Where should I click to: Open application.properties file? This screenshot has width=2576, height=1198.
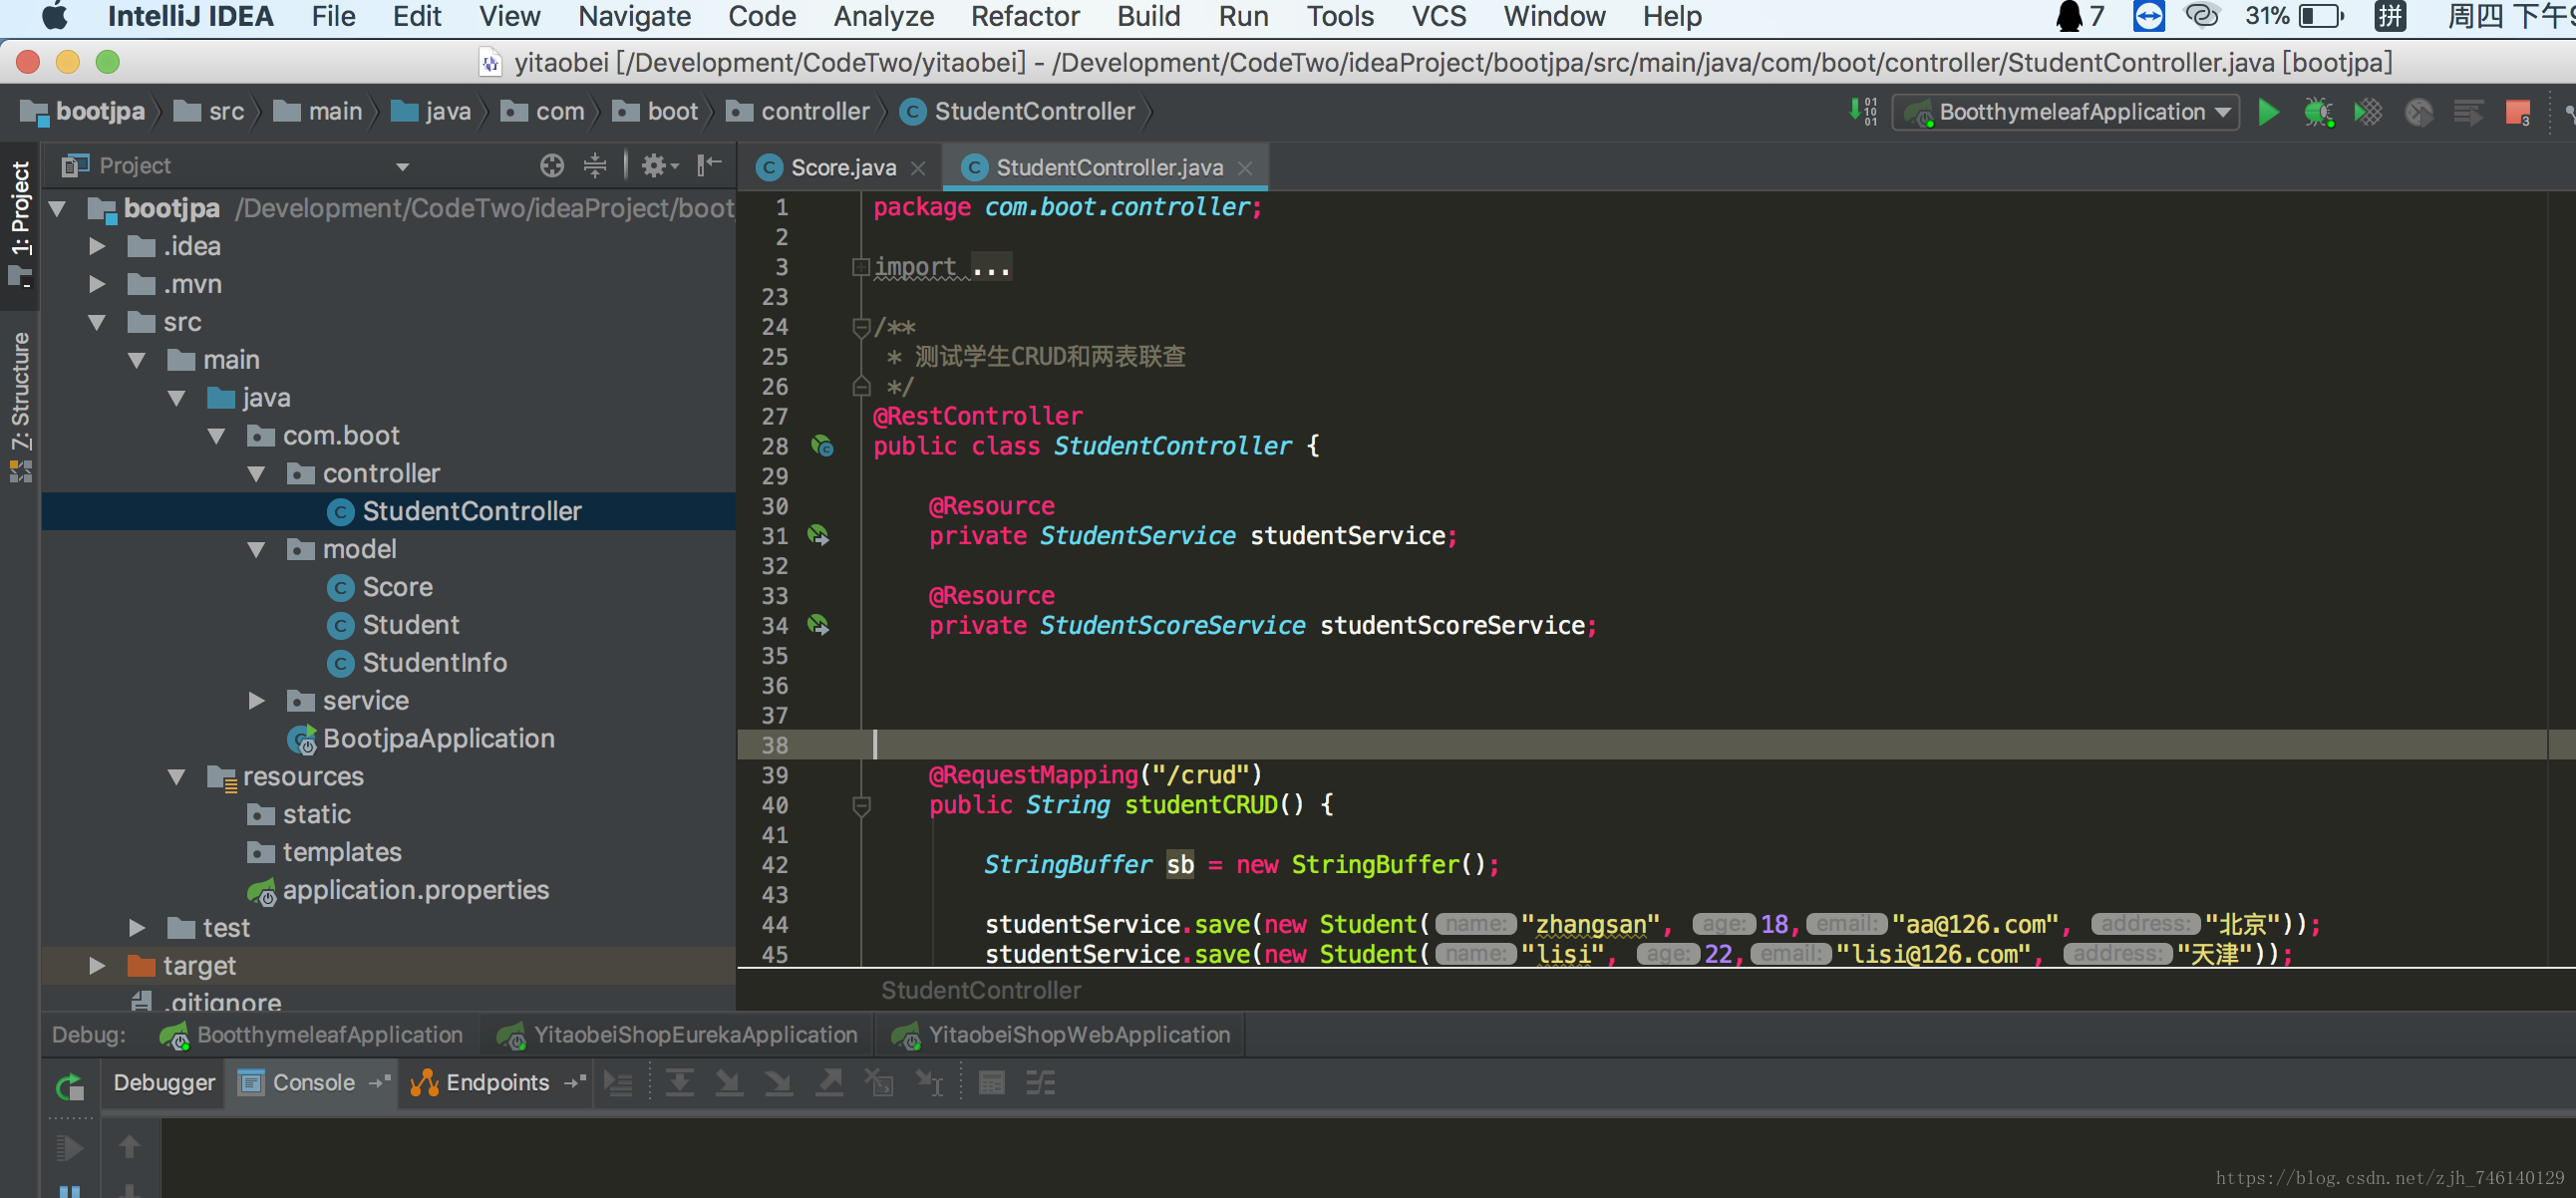[415, 890]
